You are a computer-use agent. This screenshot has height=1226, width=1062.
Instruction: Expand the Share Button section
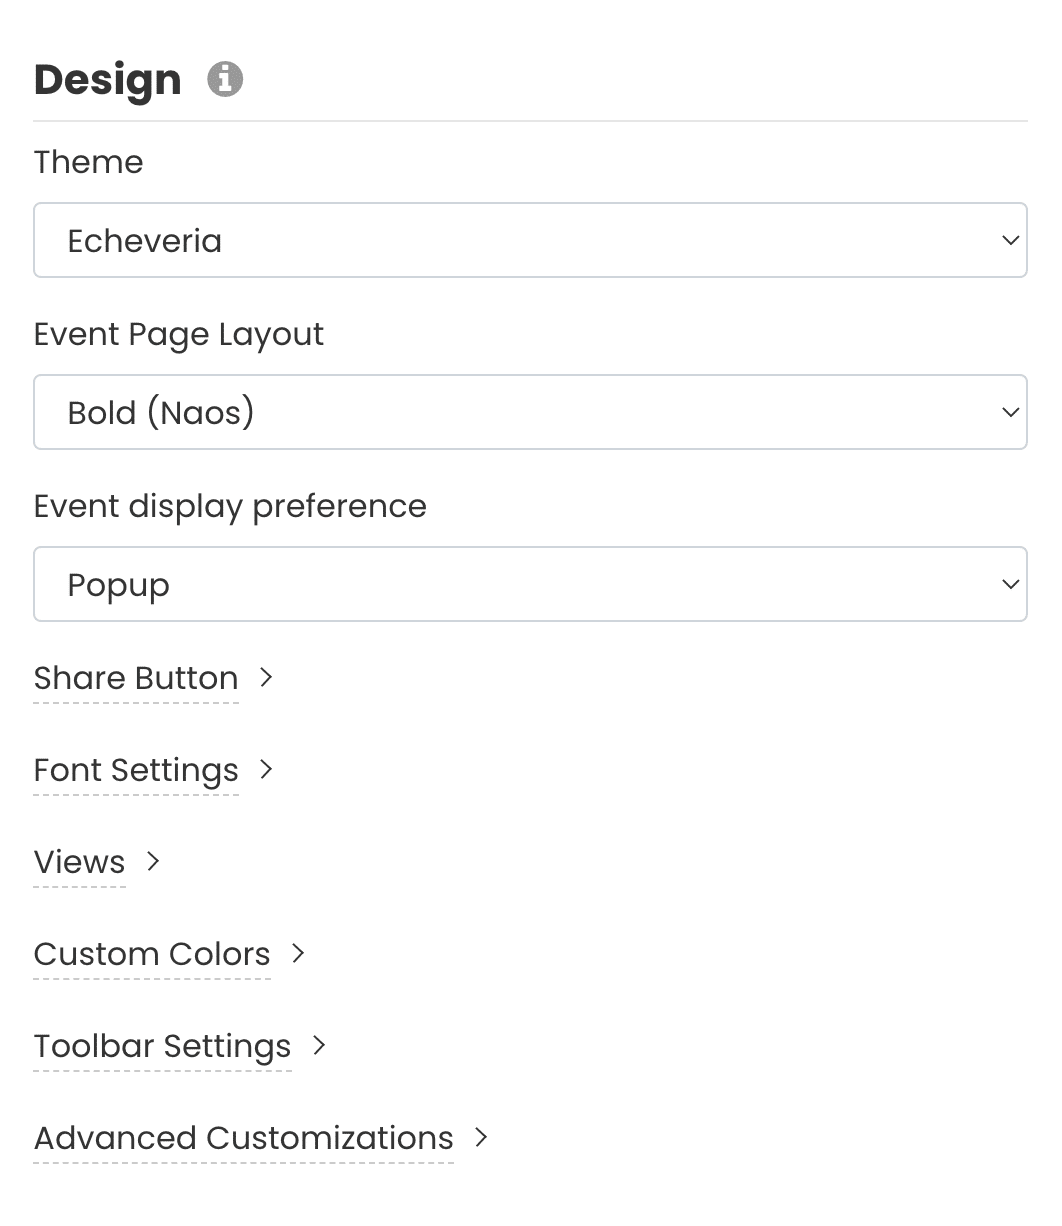tap(136, 678)
